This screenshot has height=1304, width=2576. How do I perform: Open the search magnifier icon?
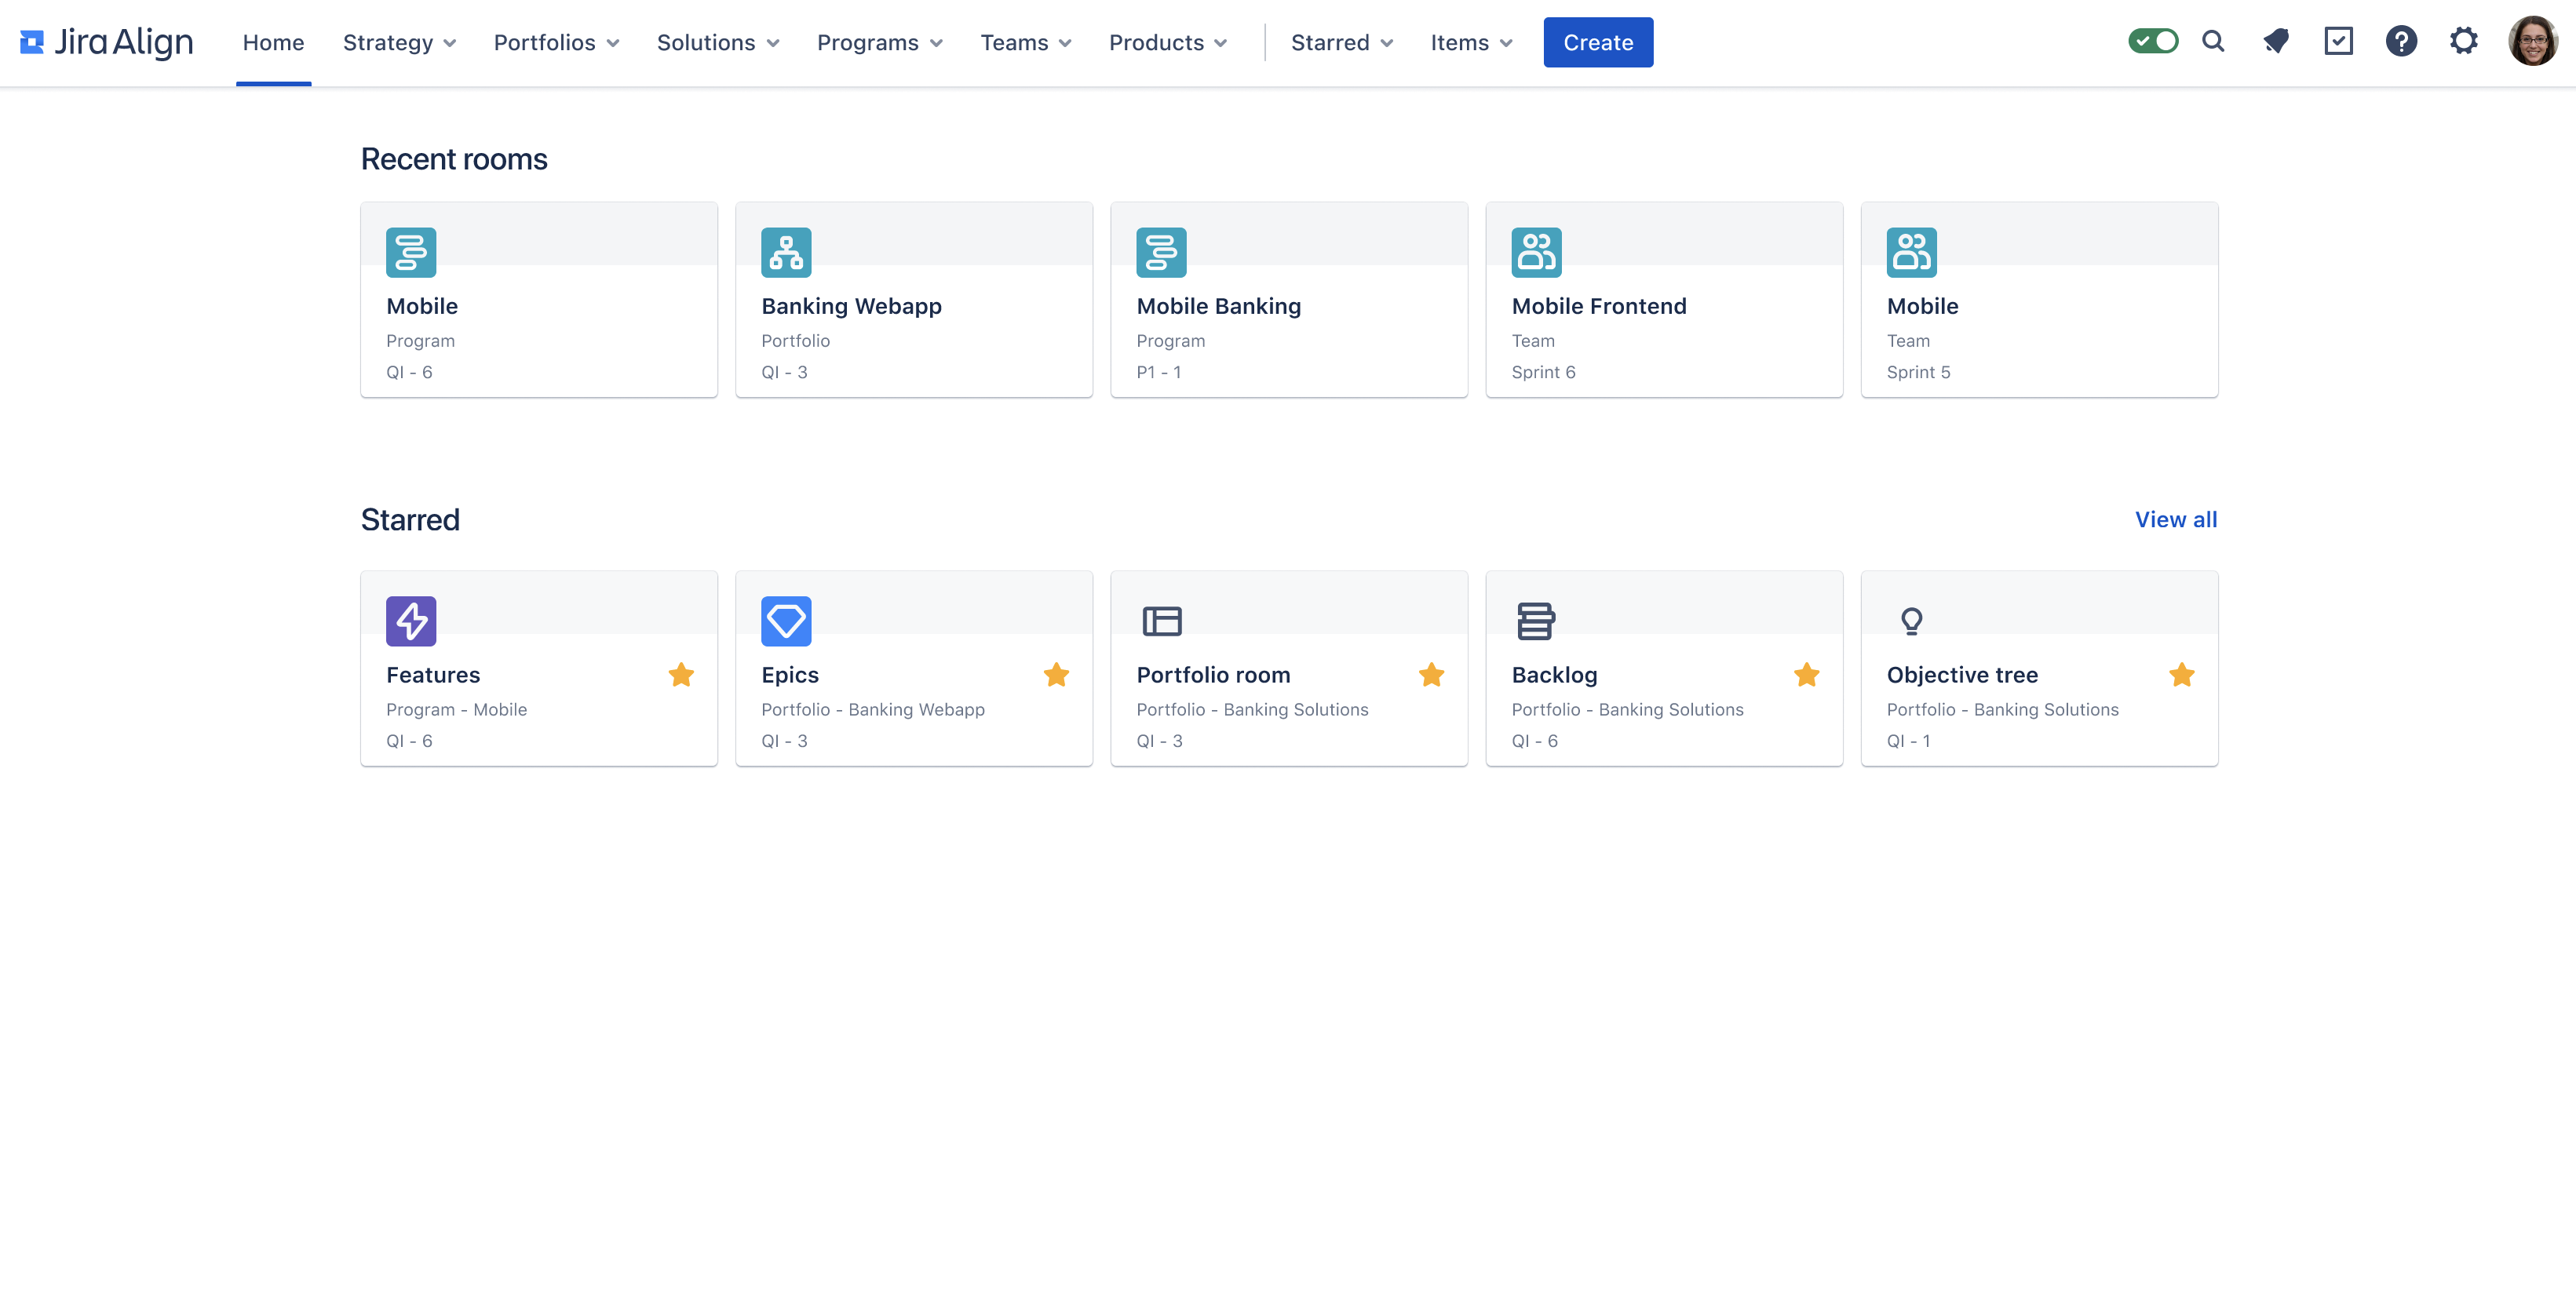[2213, 42]
